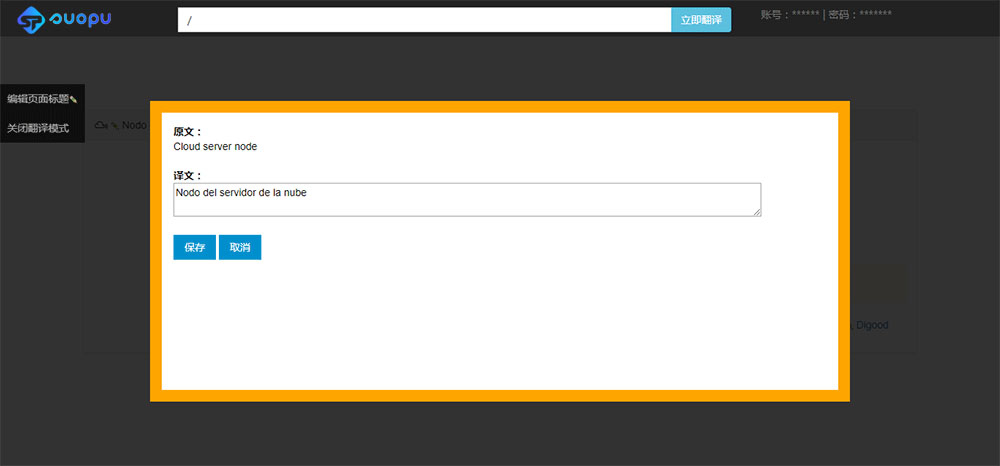Image resolution: width=1000 pixels, height=466 pixels.
Task: Click the 账号 account field
Action: (x=788, y=15)
